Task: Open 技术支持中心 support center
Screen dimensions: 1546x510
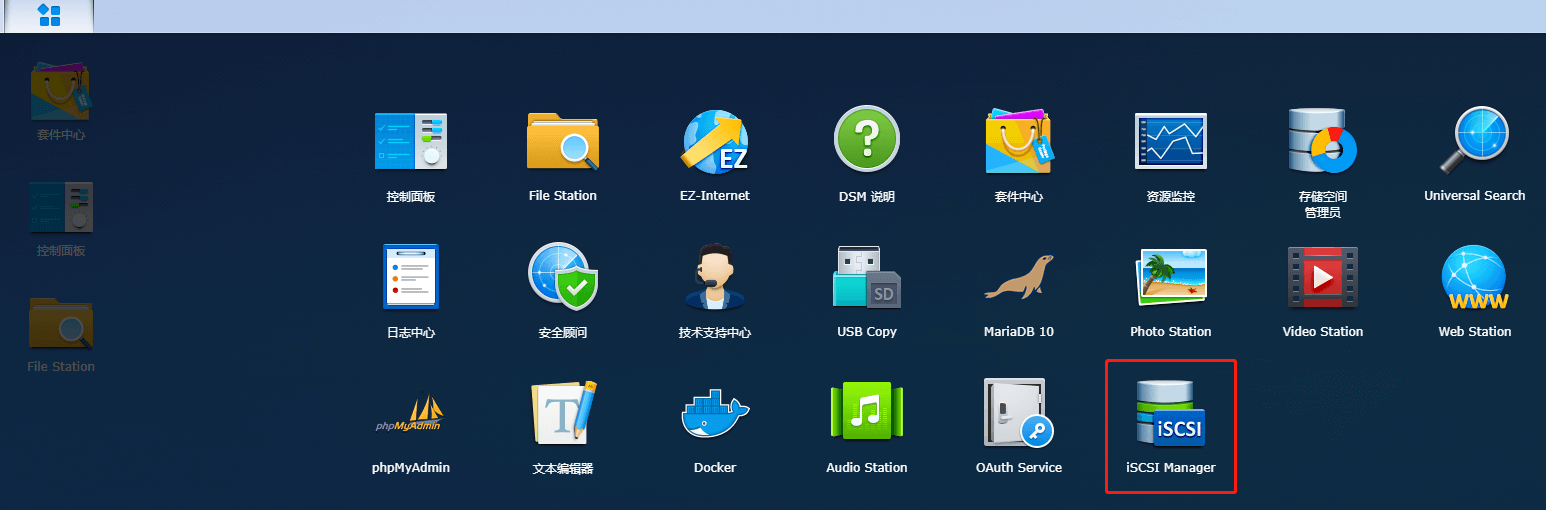Action: [714, 277]
